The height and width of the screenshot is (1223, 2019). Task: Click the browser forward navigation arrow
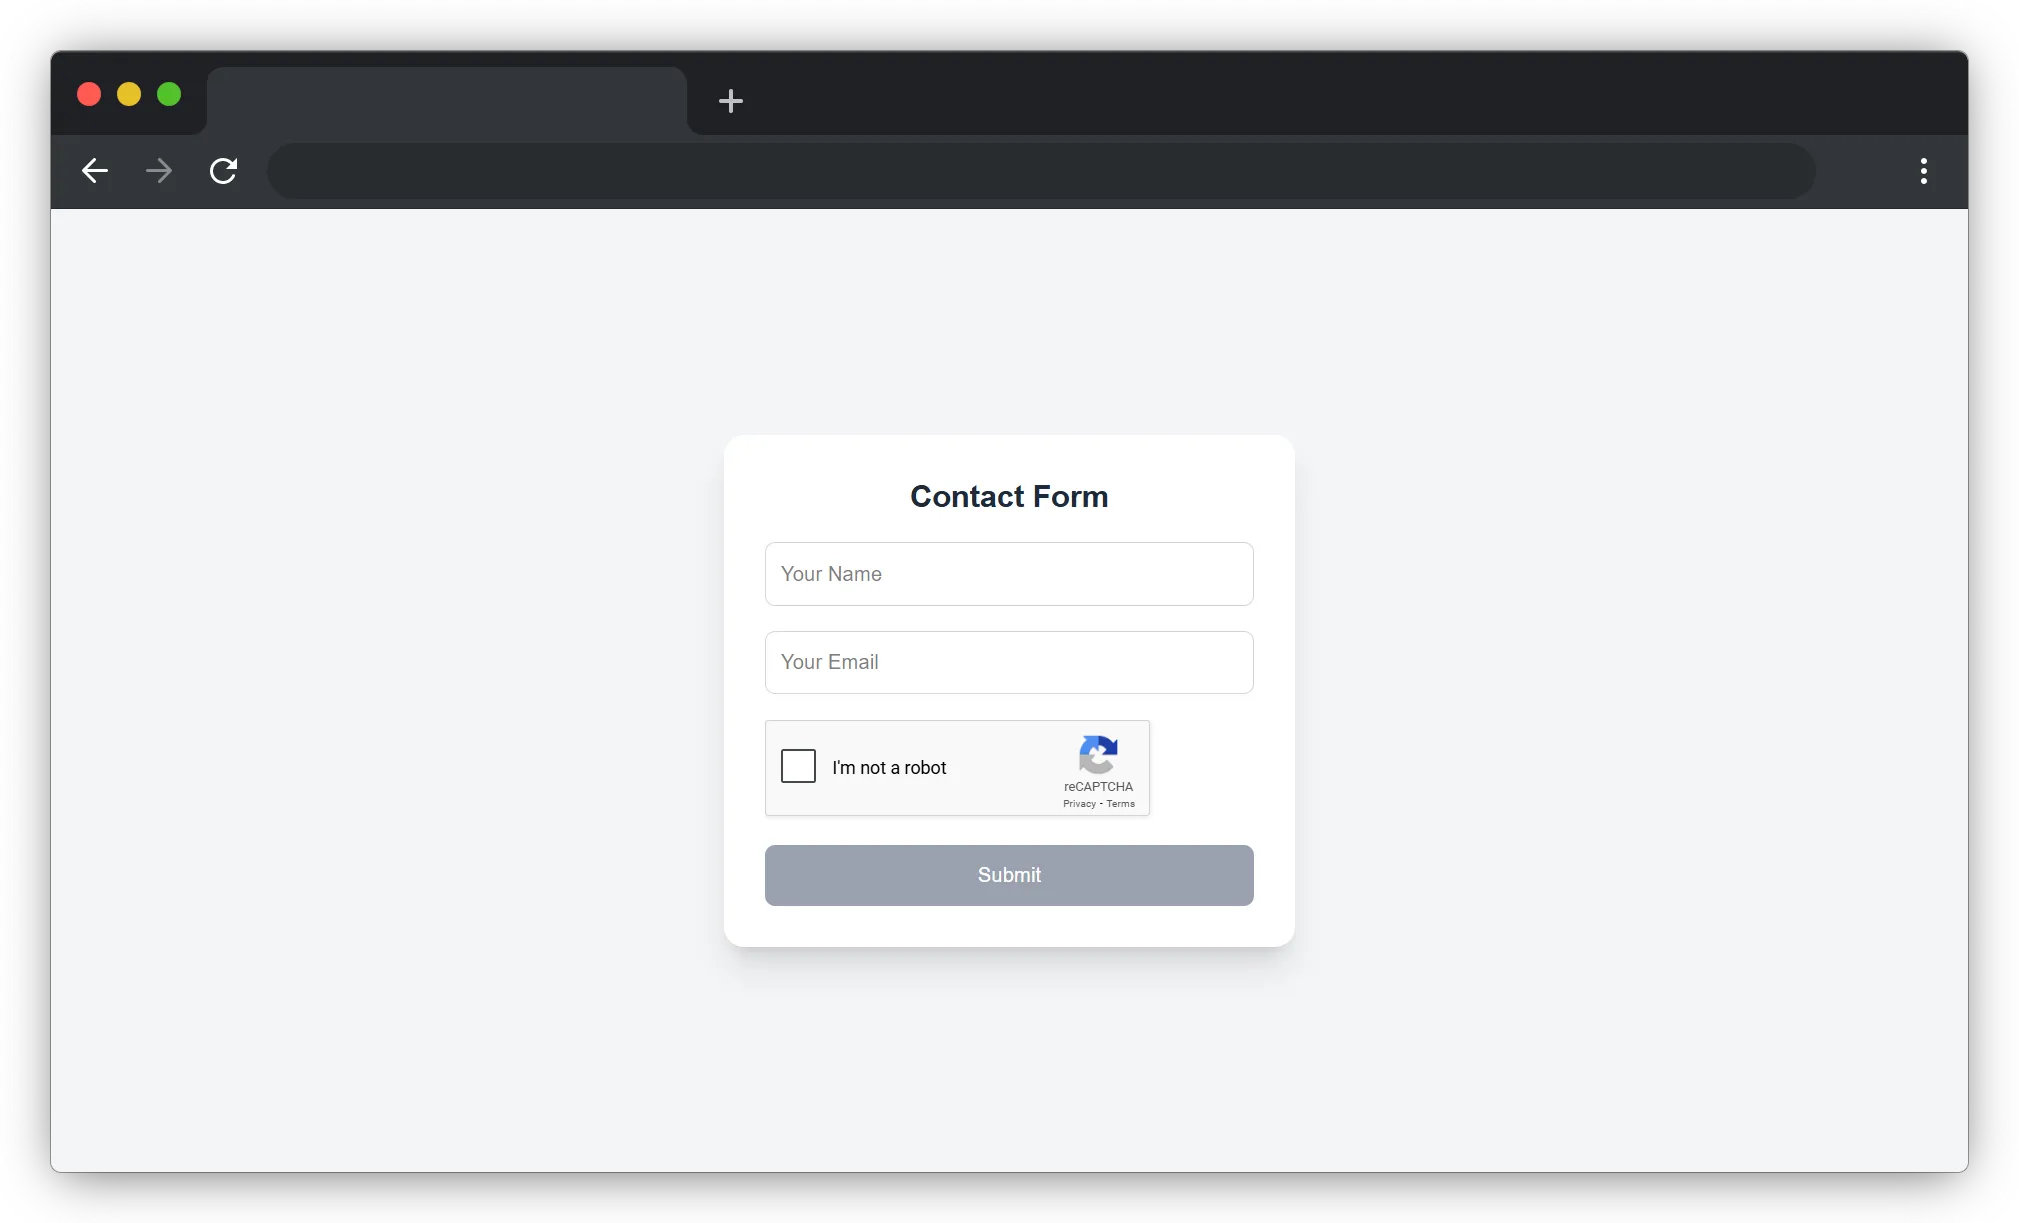point(159,171)
